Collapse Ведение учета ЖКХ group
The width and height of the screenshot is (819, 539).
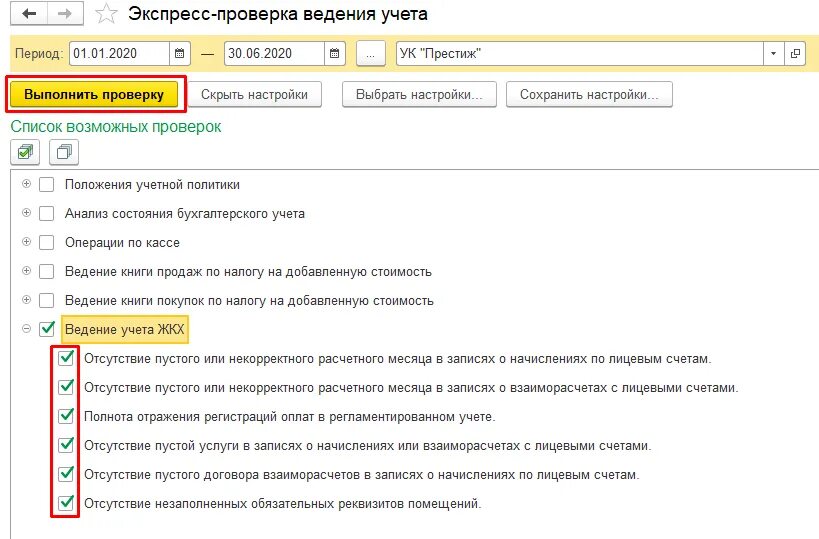click(26, 329)
